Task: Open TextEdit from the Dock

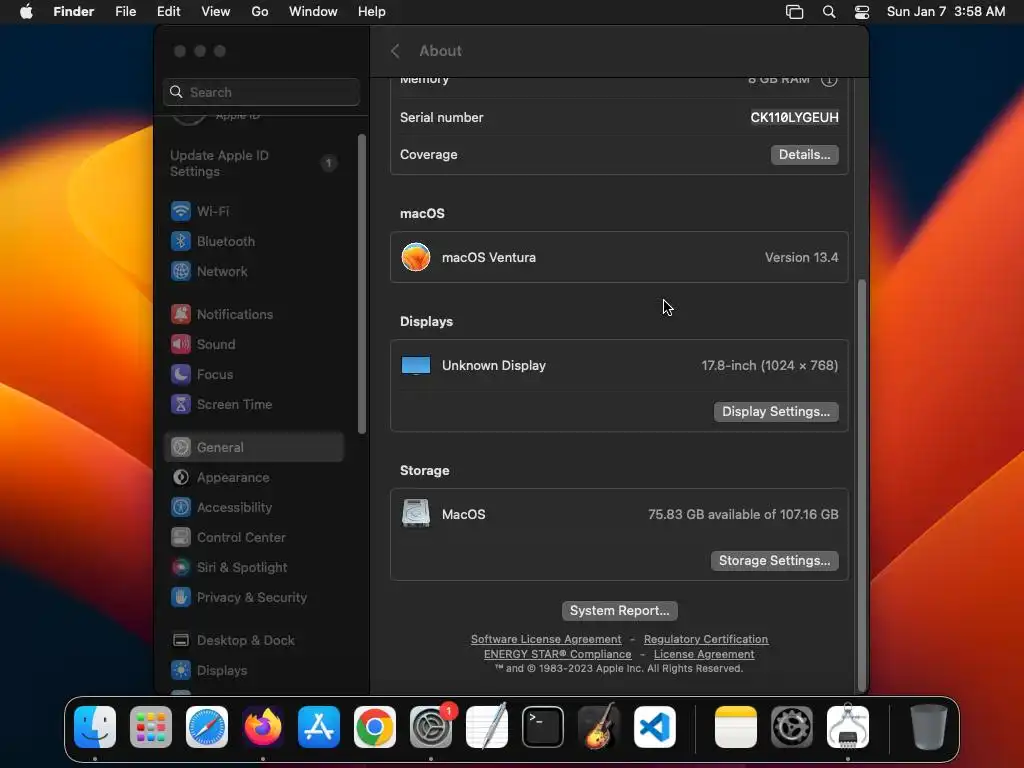Action: point(487,727)
